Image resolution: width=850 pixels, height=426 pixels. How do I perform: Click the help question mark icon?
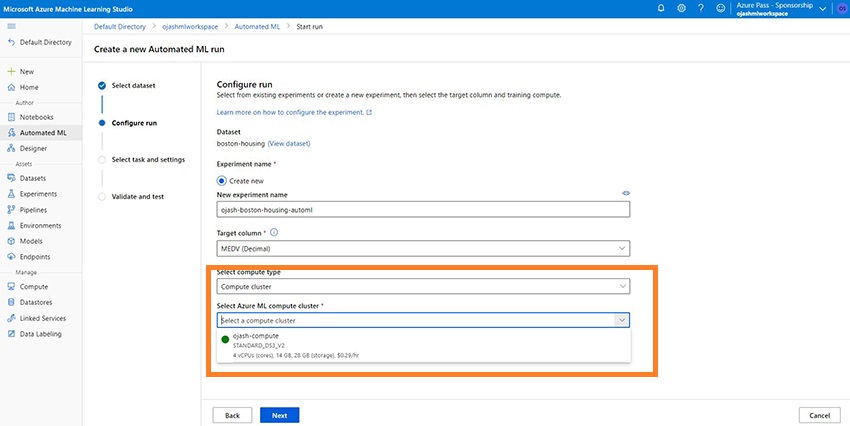(702, 8)
